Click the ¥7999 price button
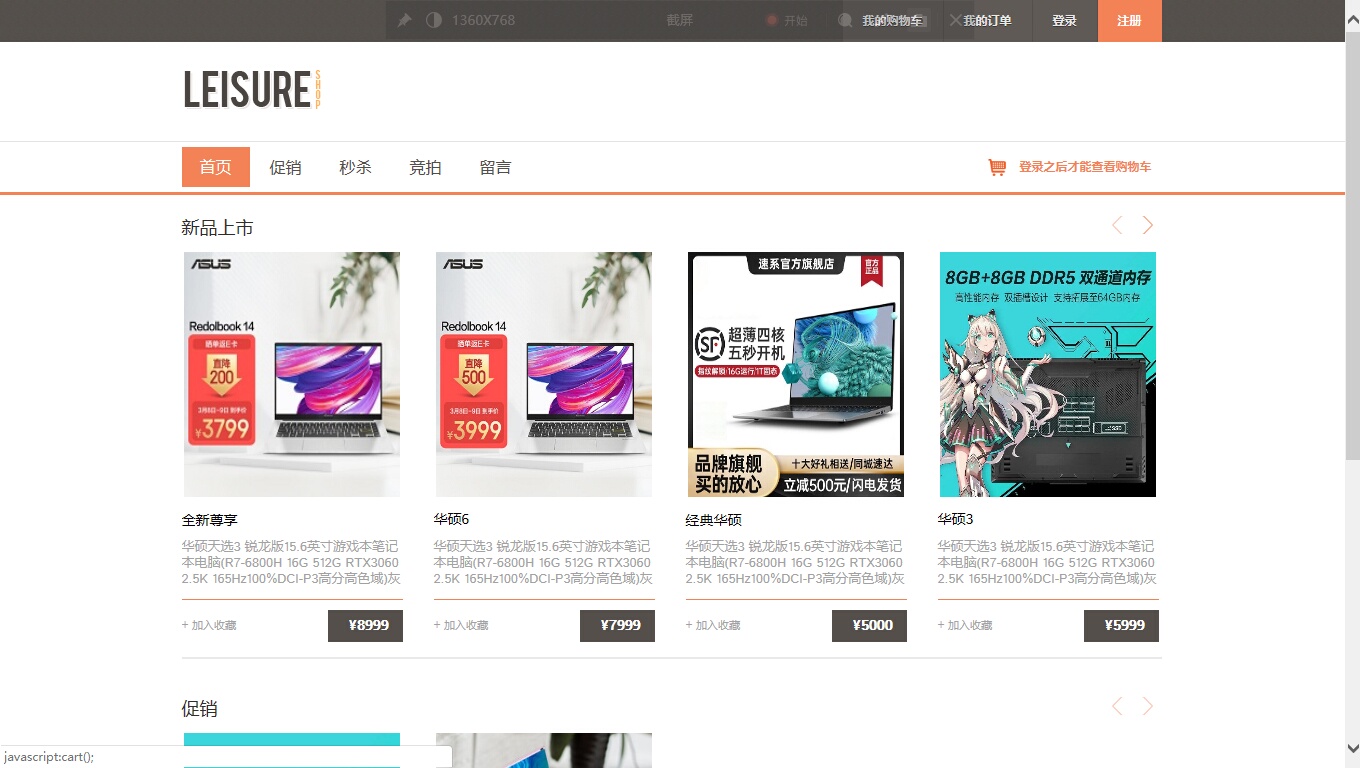Screen dimensions: 1360x768 (617, 626)
